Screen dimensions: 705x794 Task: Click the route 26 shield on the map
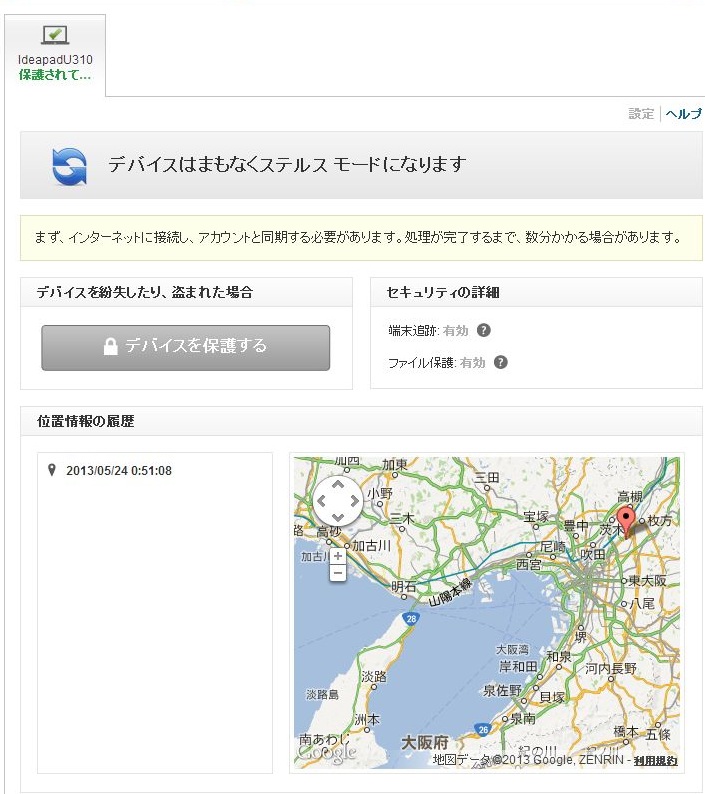[483, 729]
